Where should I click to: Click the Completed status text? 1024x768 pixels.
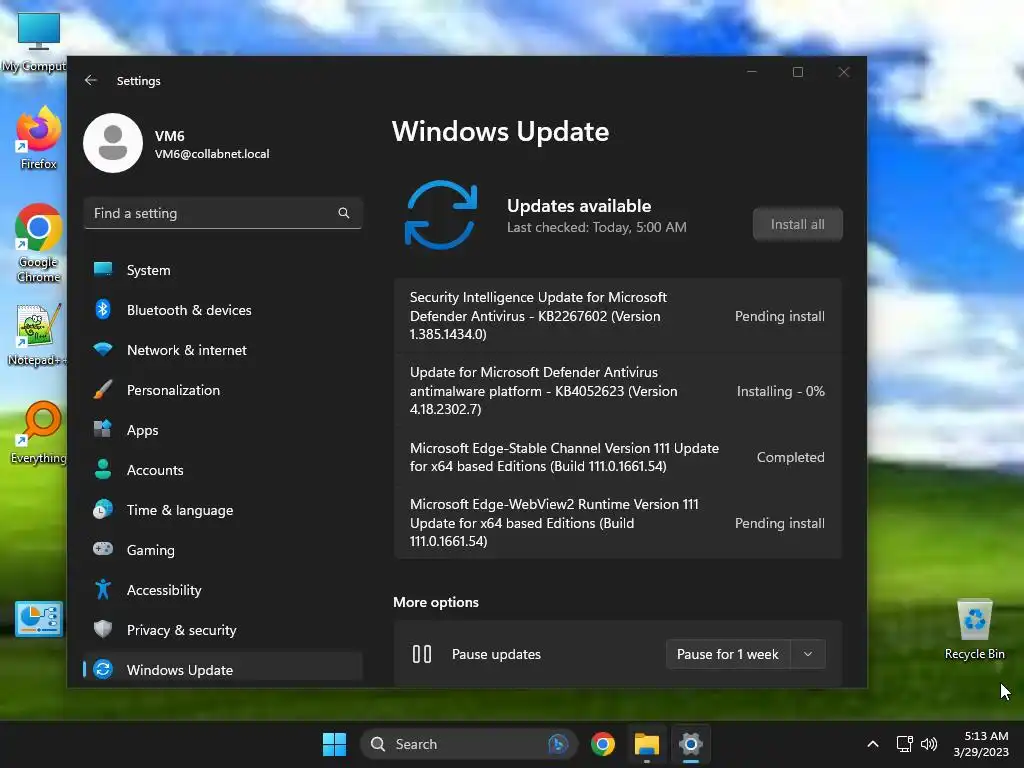click(x=790, y=457)
